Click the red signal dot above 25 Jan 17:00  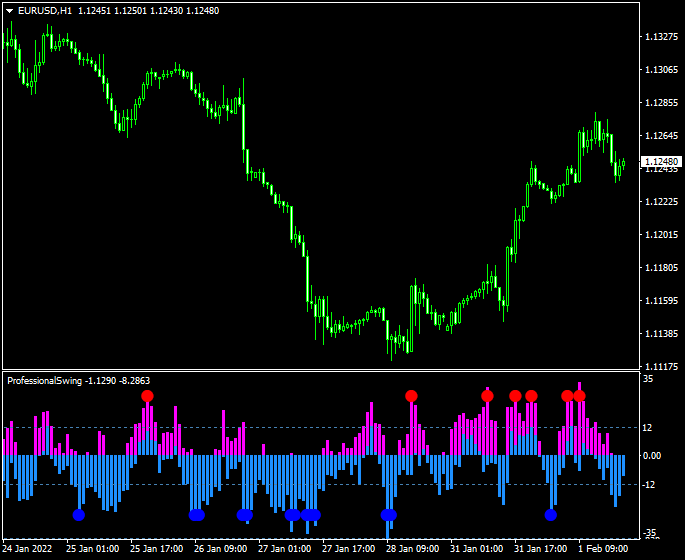pos(148,396)
